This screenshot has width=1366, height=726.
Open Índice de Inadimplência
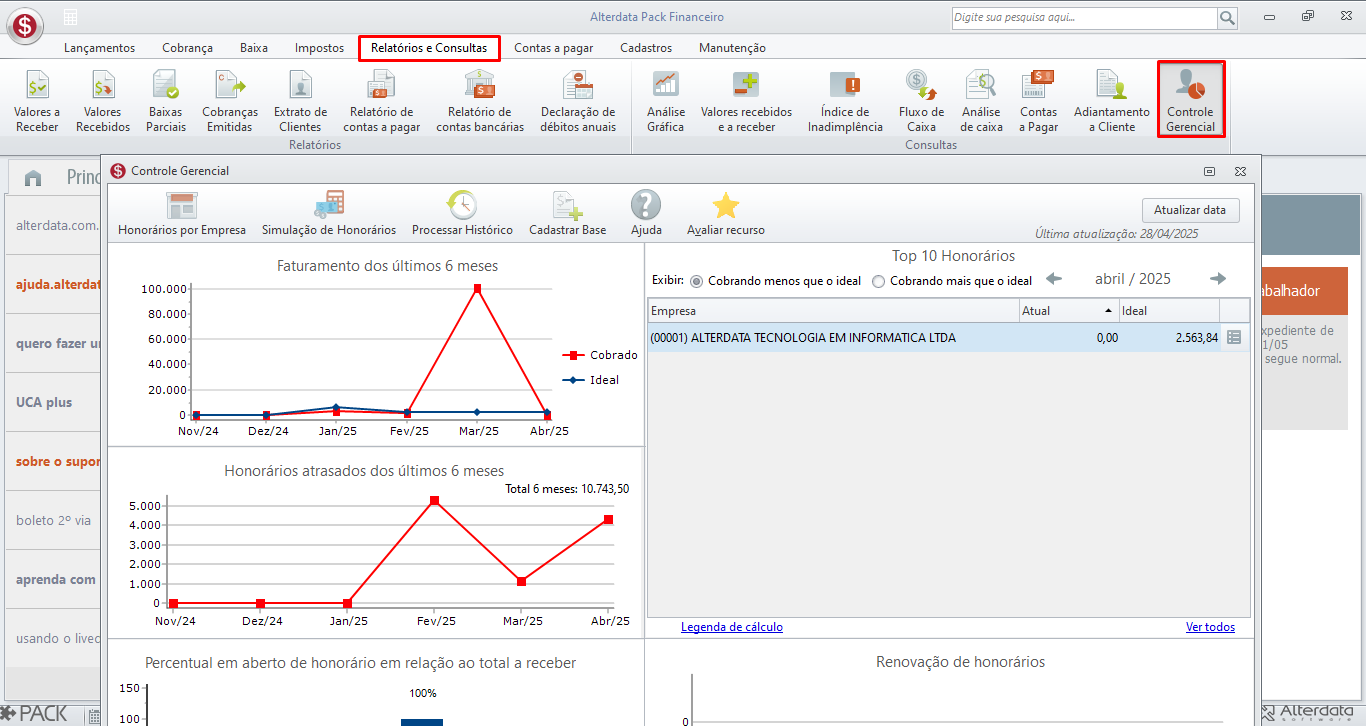point(845,101)
